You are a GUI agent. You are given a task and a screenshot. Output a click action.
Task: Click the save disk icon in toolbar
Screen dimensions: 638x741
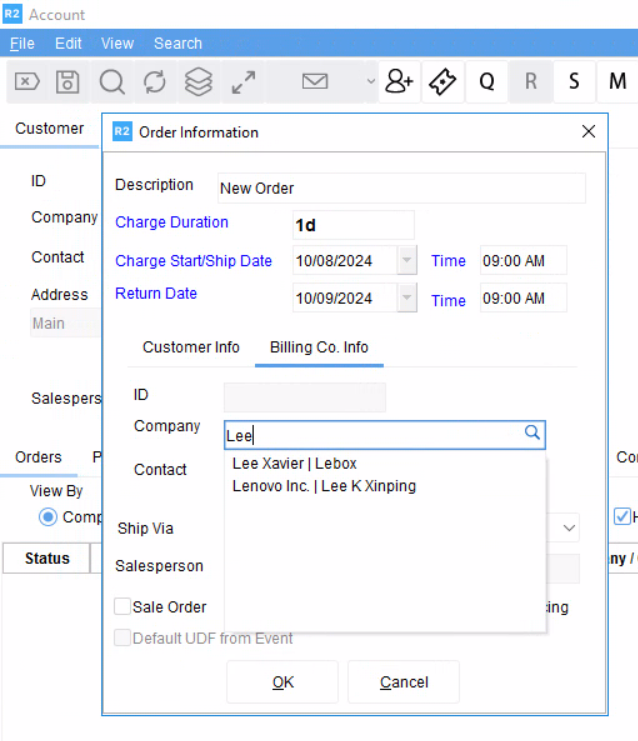(x=67, y=82)
